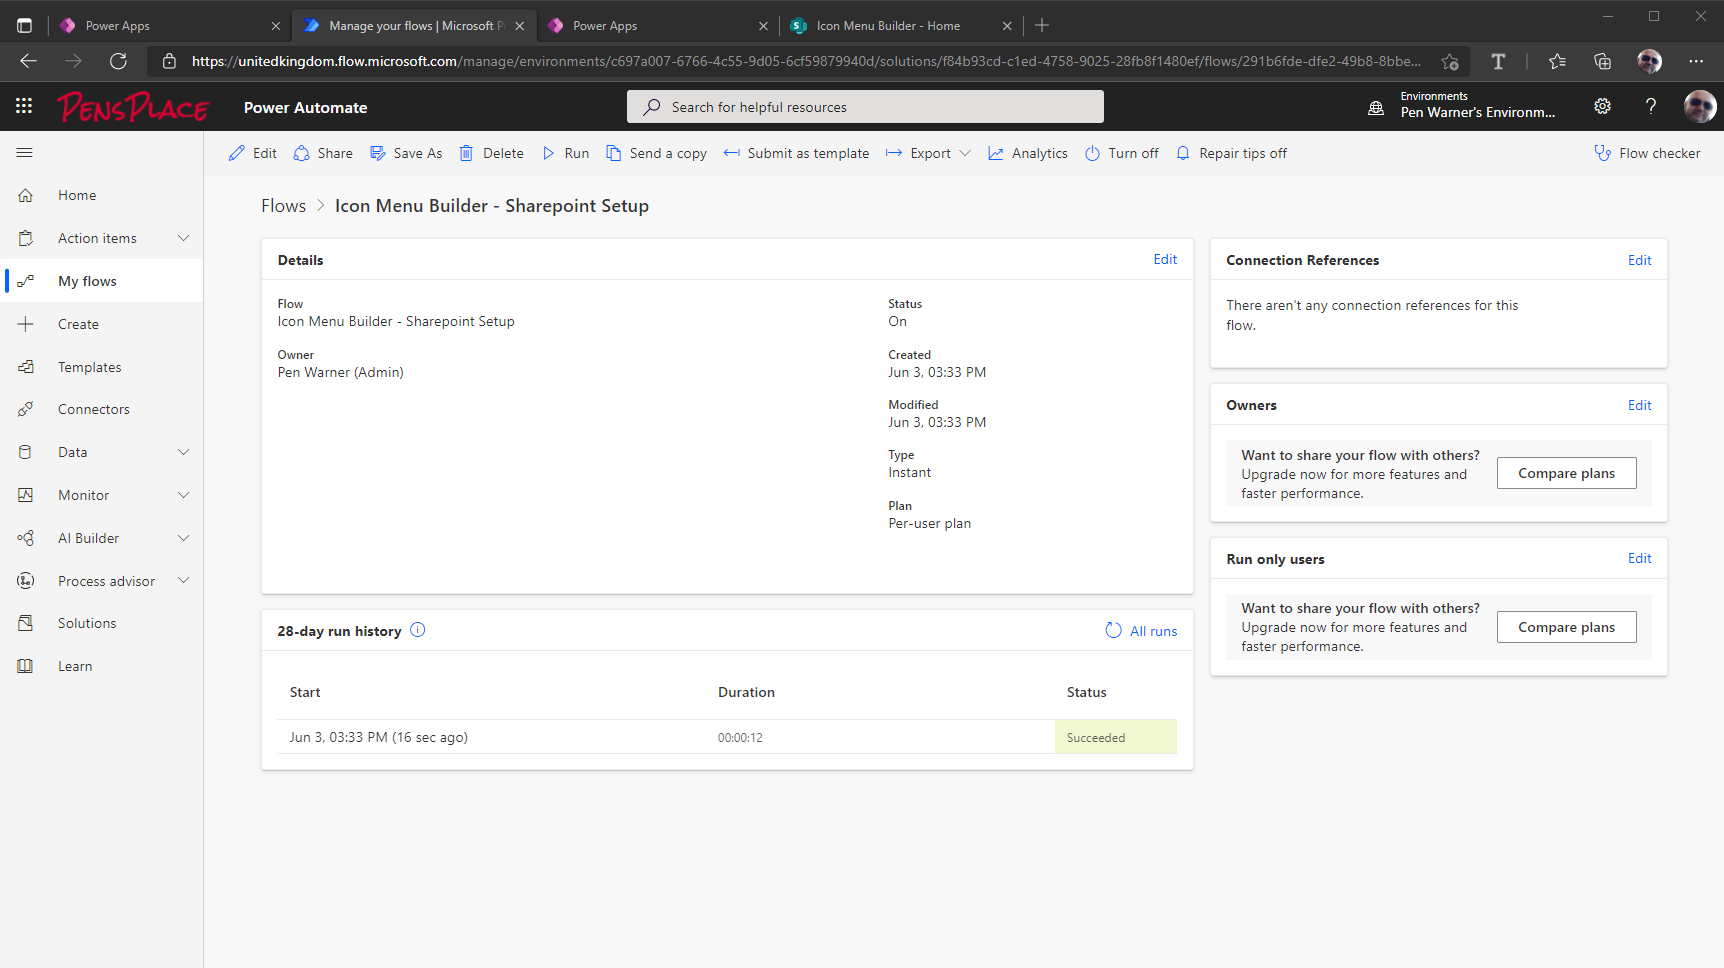The height and width of the screenshot is (968, 1724).
Task: Click the Succeeded status cell
Action: [x=1115, y=737]
